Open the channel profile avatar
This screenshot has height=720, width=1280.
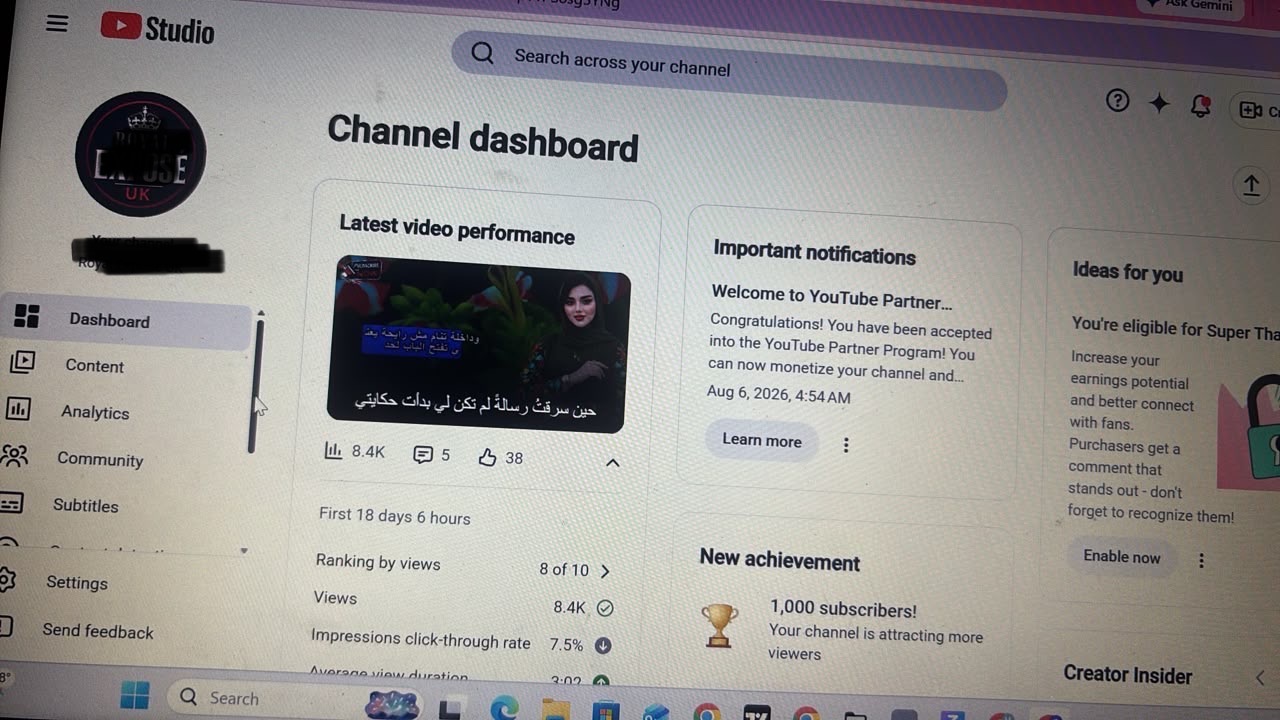click(140, 154)
